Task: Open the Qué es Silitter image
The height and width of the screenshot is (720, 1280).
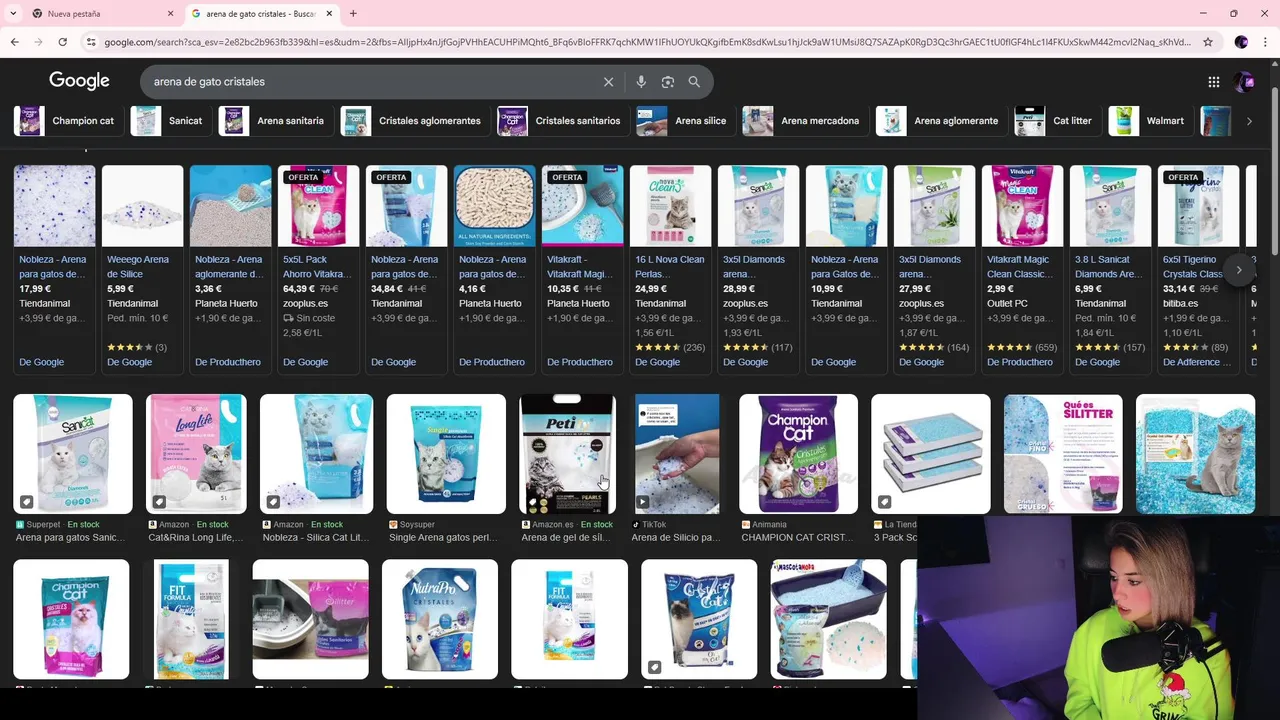Action: 1063,454
